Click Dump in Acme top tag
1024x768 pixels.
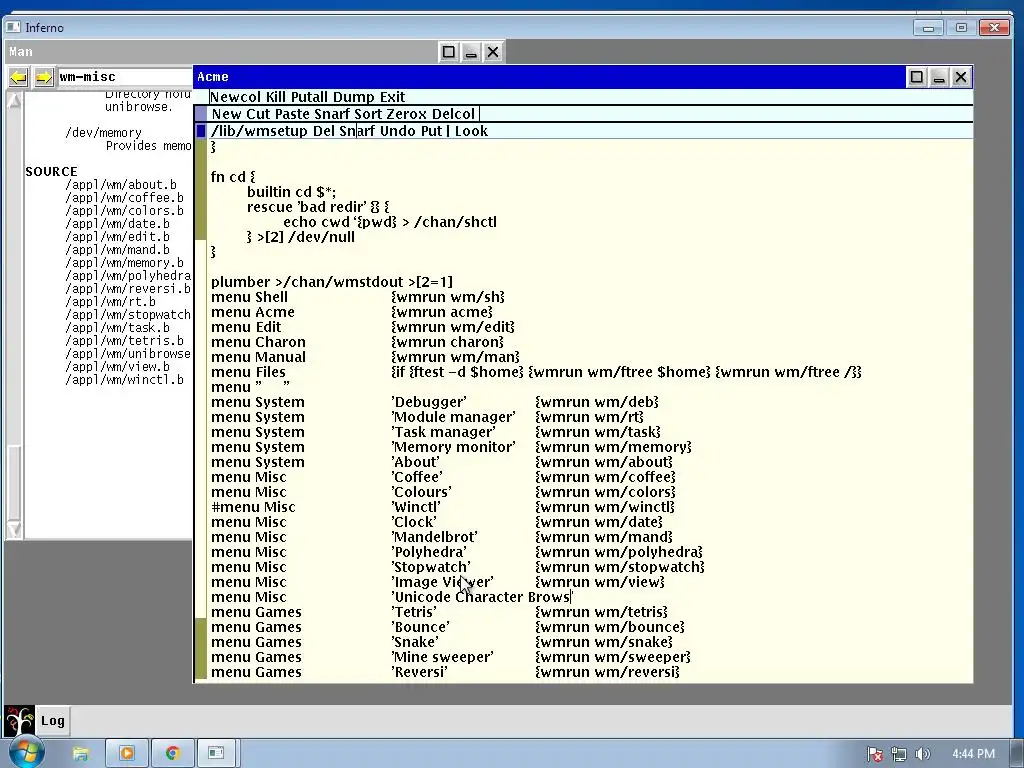pyautogui.click(x=353, y=97)
